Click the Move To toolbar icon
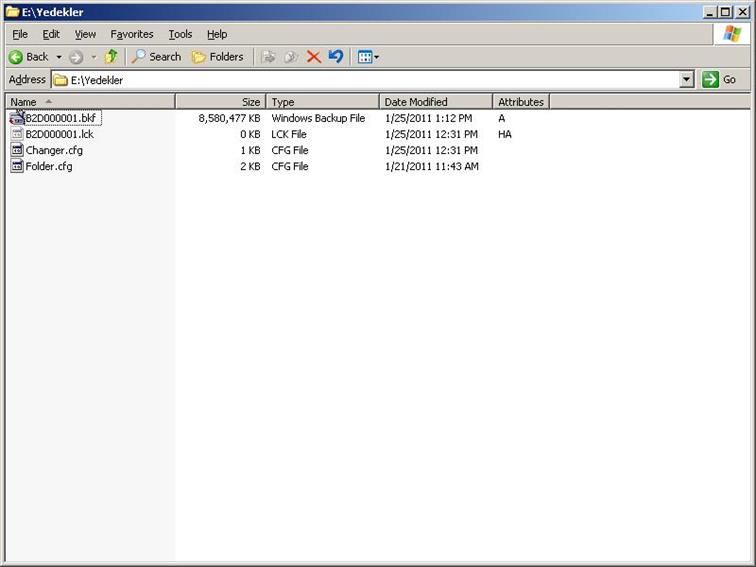This screenshot has width=756, height=567. click(x=269, y=57)
